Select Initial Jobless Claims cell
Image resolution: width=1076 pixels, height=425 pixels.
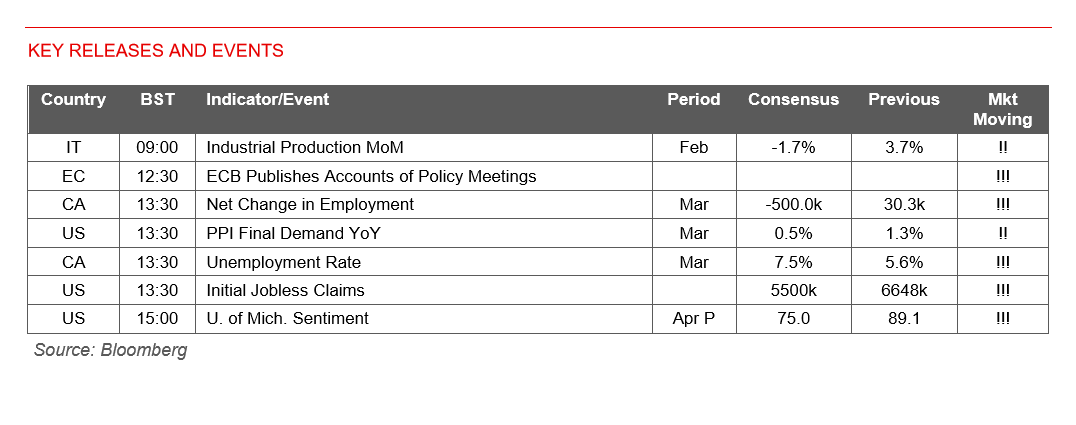point(285,290)
